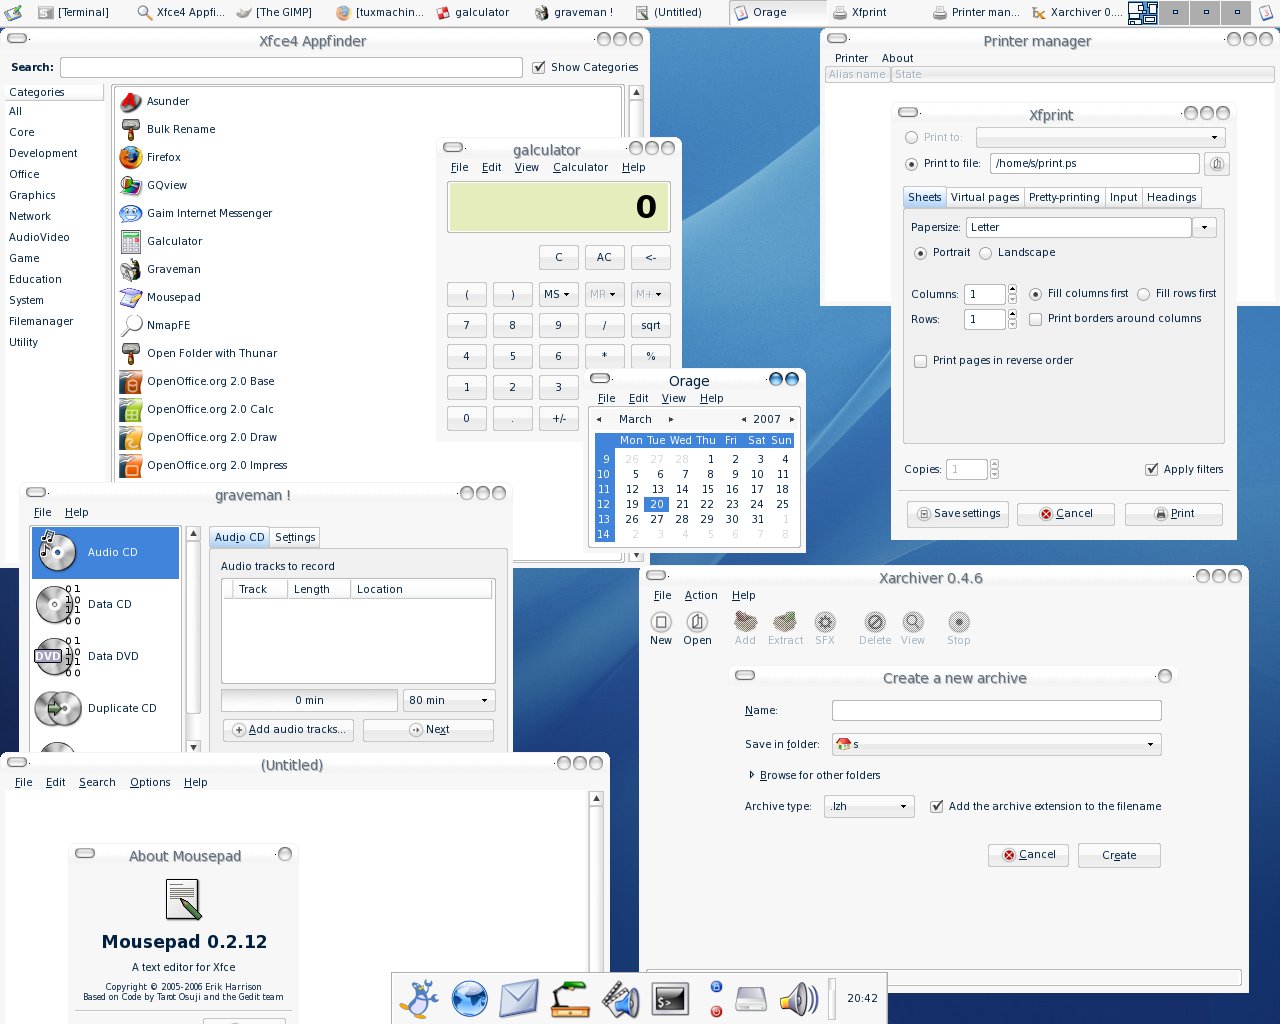Switch to the Virtual pages tab

pyautogui.click(x=985, y=197)
